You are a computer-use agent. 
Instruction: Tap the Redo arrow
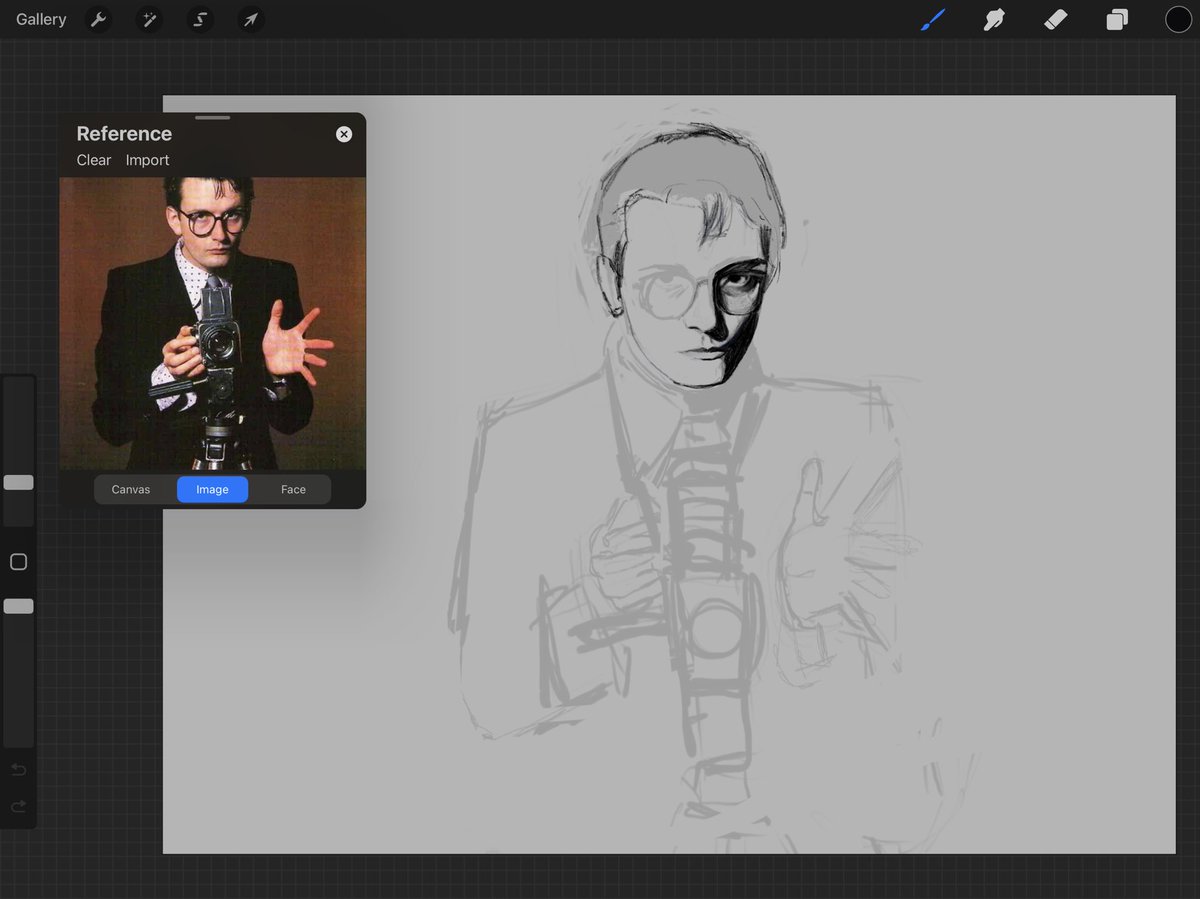pos(18,806)
